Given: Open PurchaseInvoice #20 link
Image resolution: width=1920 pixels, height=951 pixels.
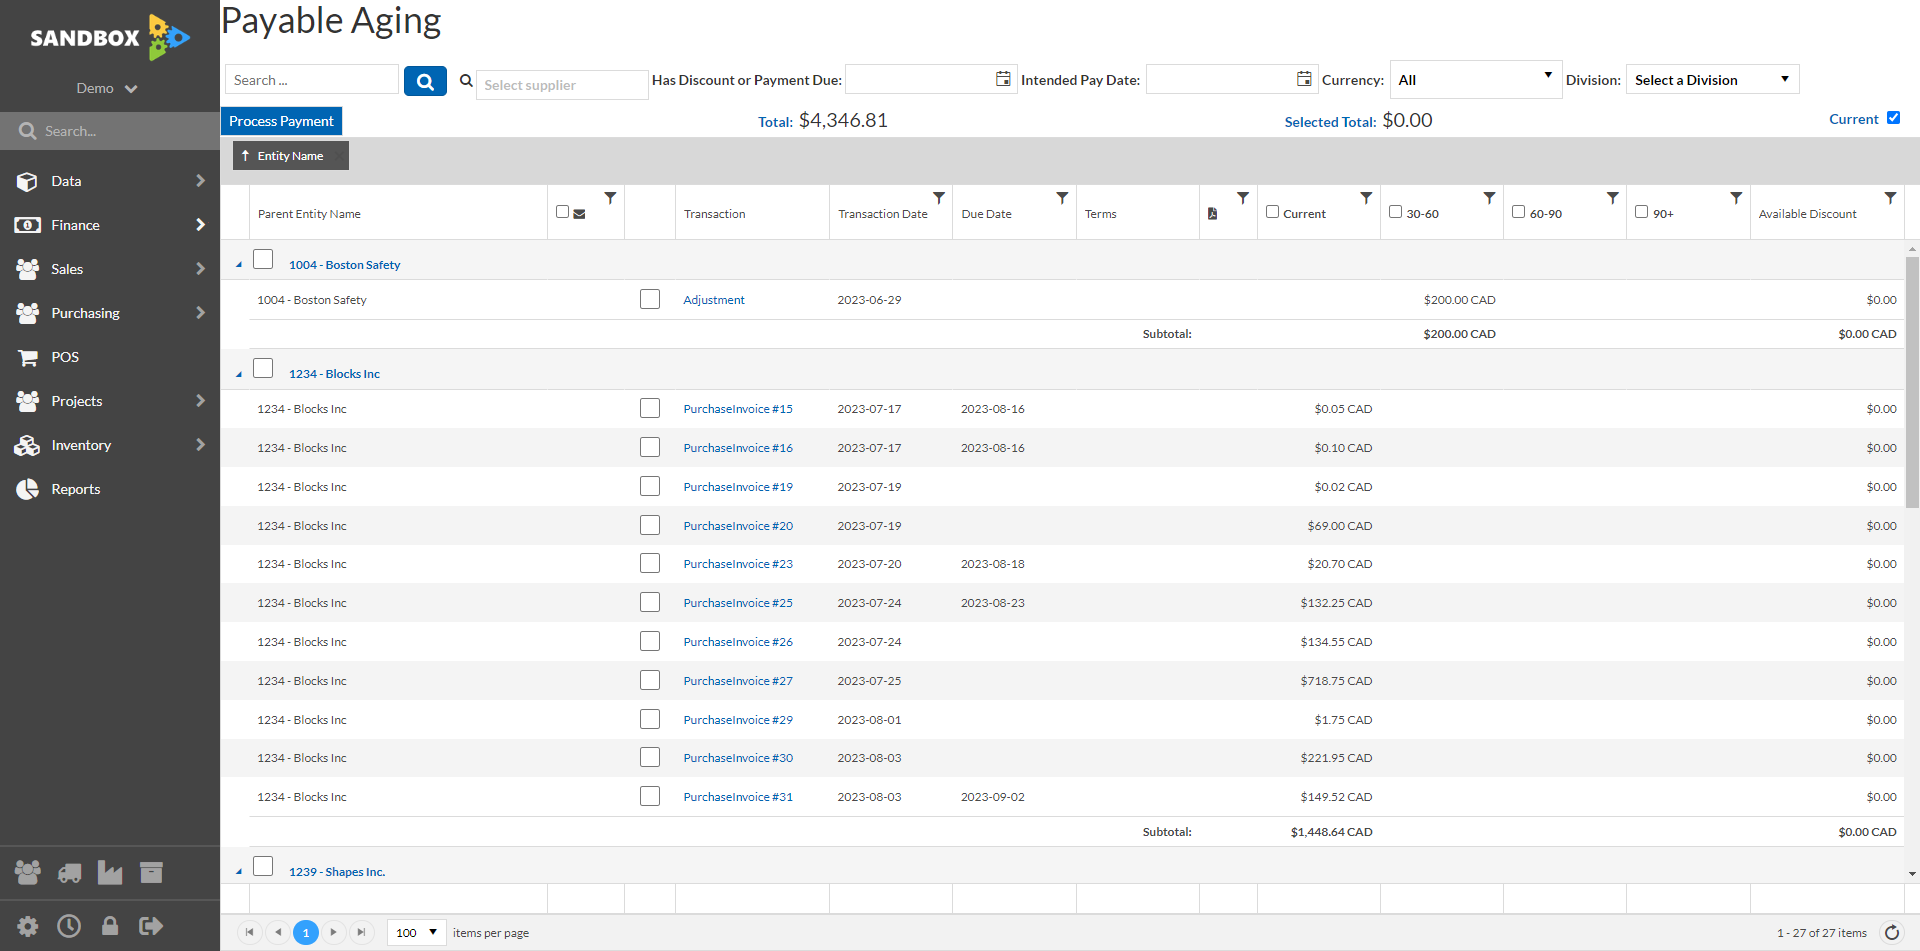Looking at the screenshot, I should pos(738,526).
